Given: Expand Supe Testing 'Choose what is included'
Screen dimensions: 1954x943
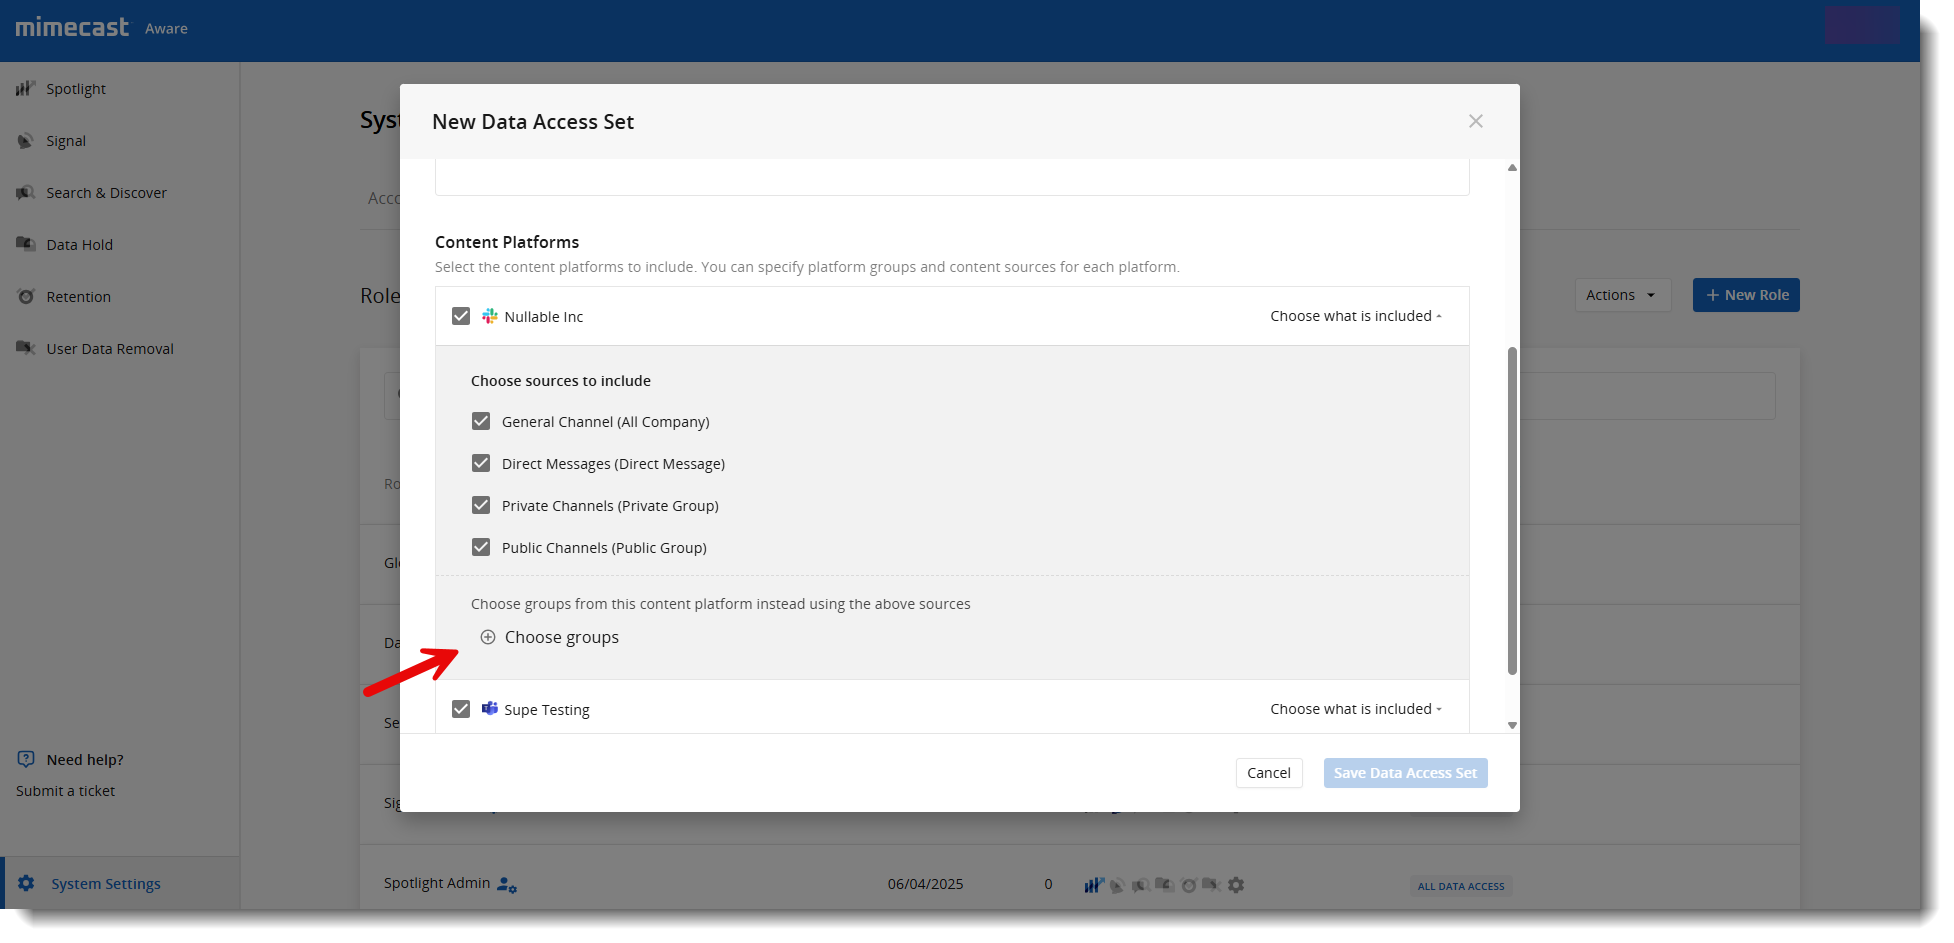Looking at the screenshot, I should (x=1355, y=710).
